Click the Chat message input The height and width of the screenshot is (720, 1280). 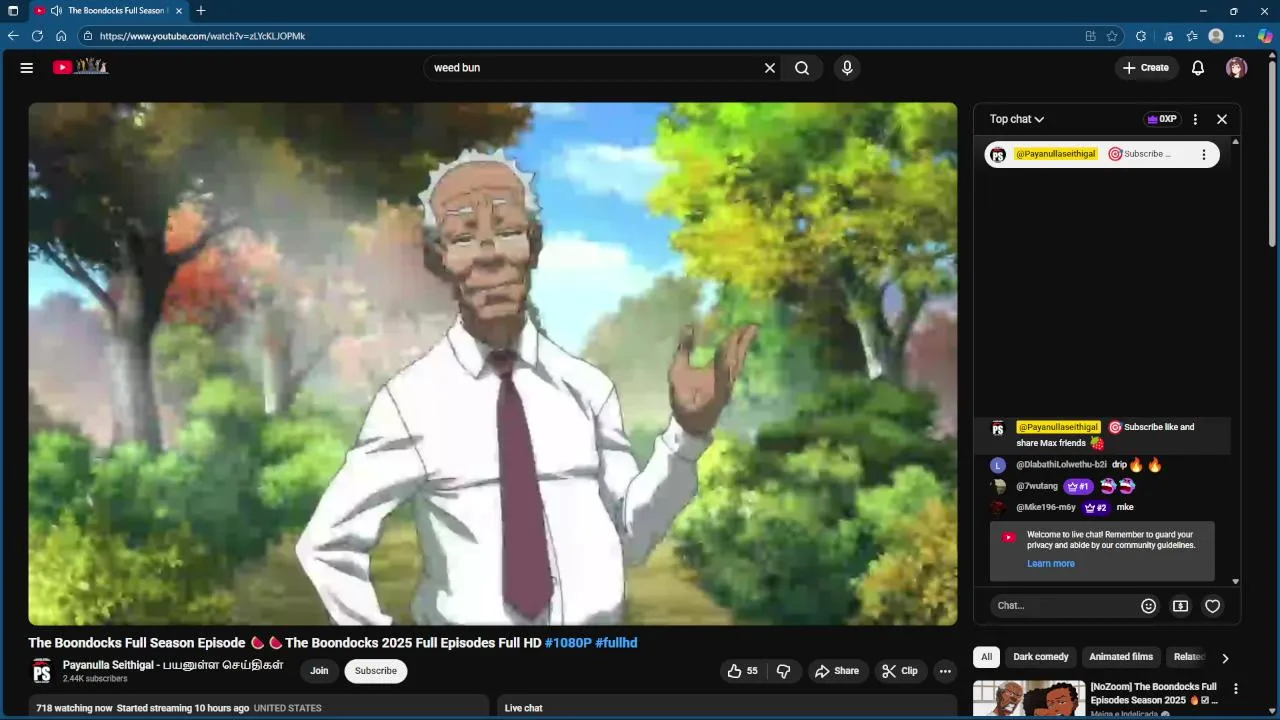tap(1064, 606)
